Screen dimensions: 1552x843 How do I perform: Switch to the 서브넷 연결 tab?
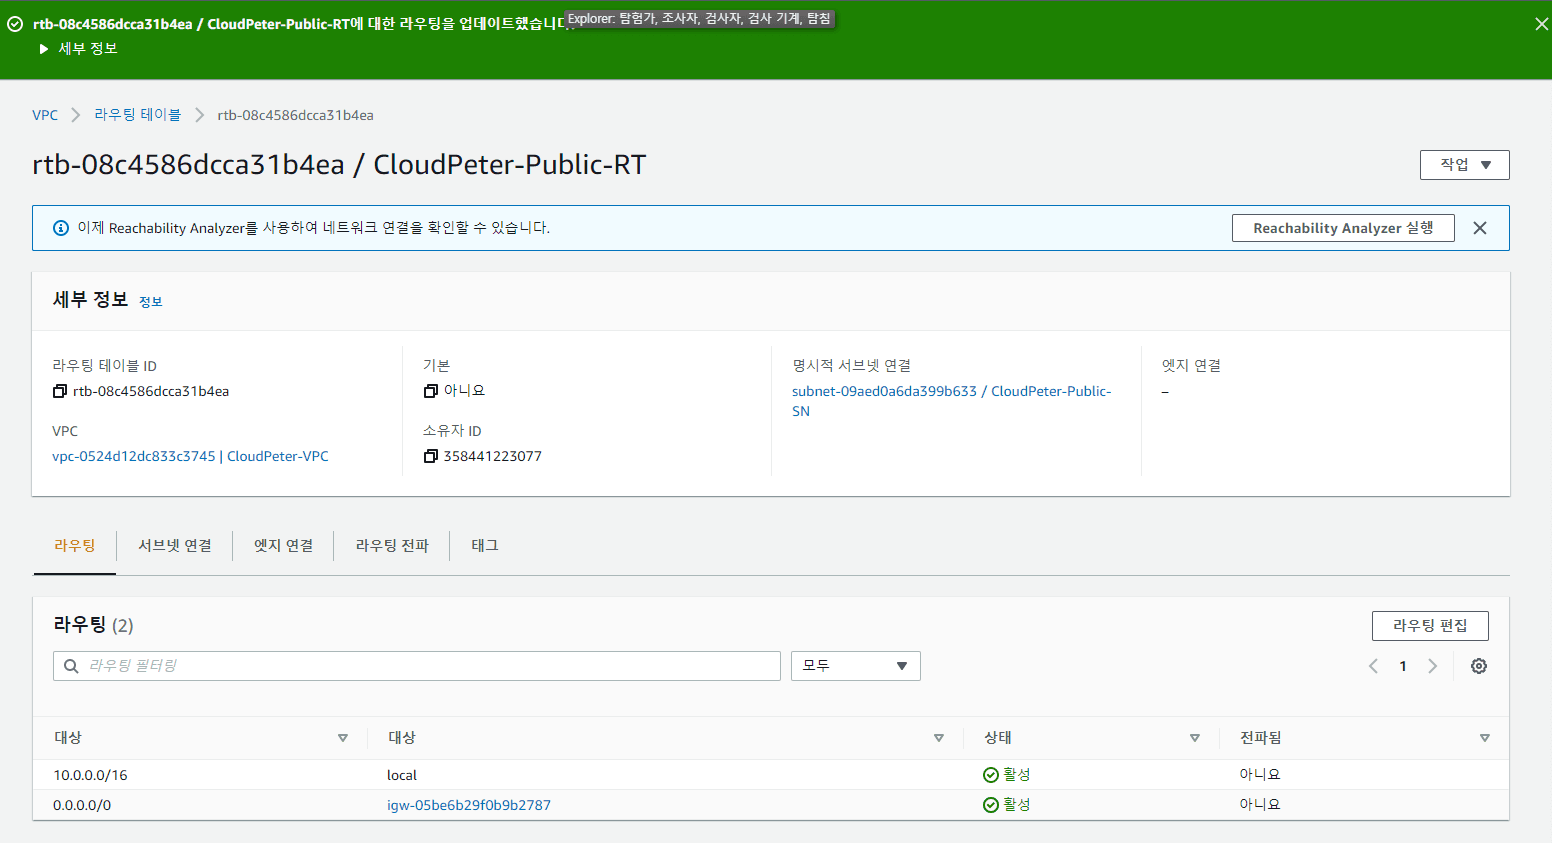pyautogui.click(x=175, y=546)
